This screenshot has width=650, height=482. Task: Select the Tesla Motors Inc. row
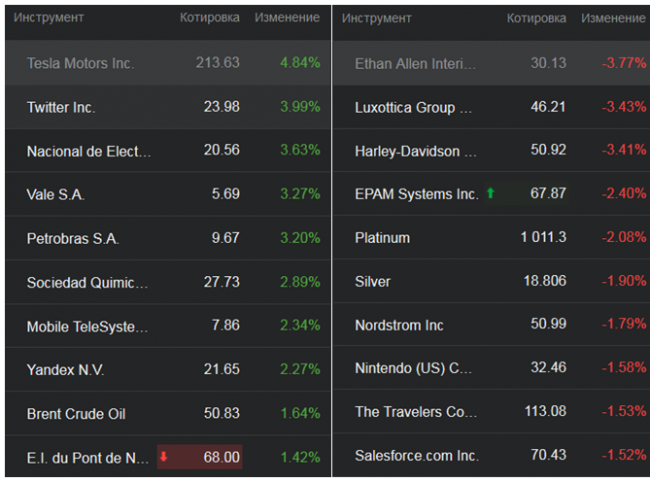point(80,63)
